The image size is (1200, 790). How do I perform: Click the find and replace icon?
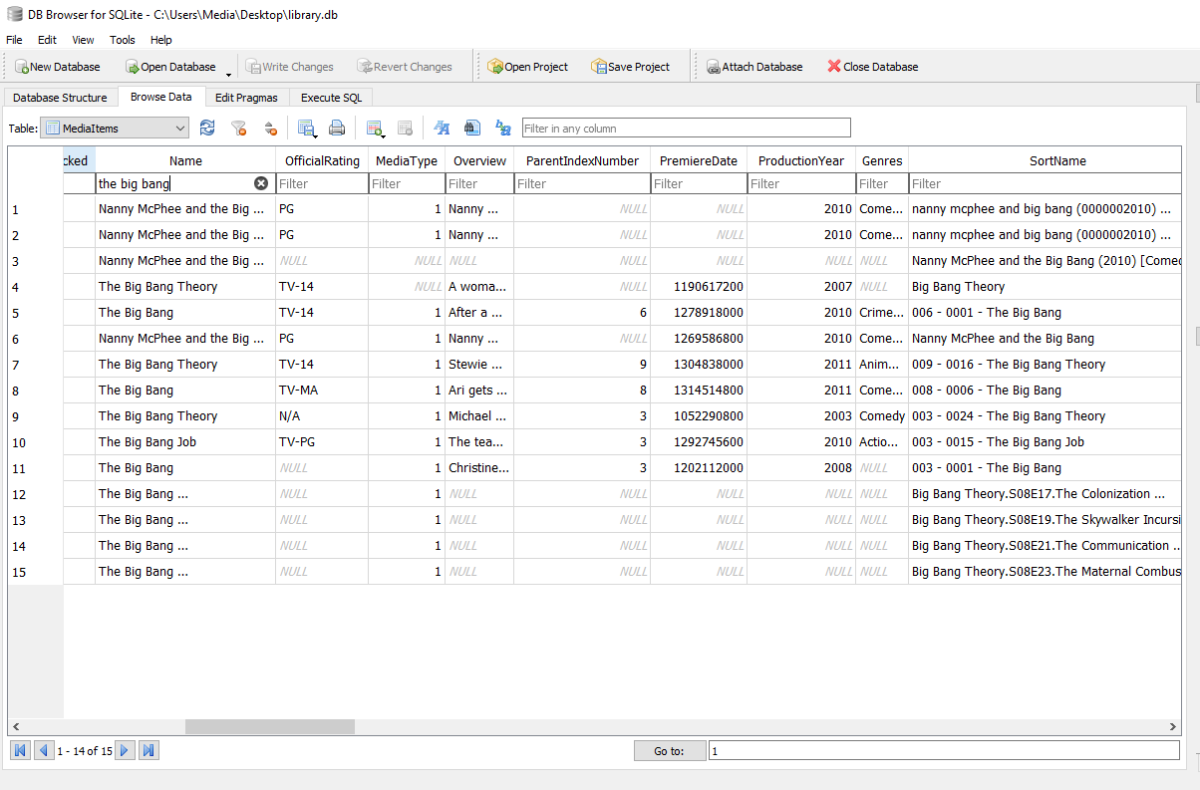pyautogui.click(x=503, y=128)
